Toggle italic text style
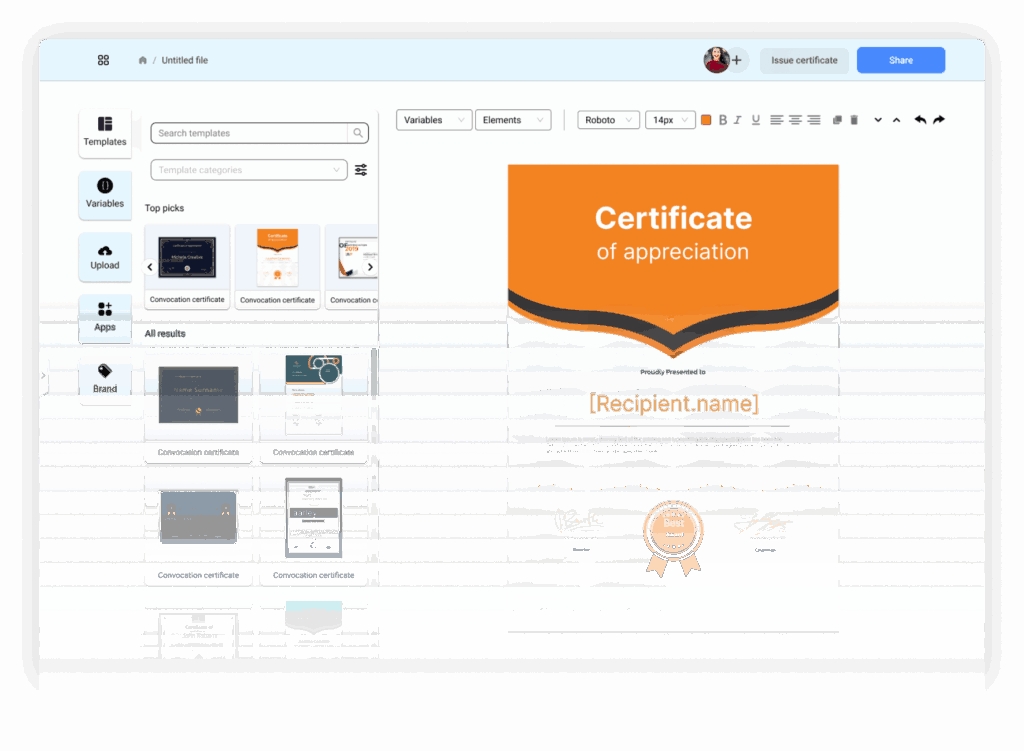The image size is (1024, 751). (738, 120)
